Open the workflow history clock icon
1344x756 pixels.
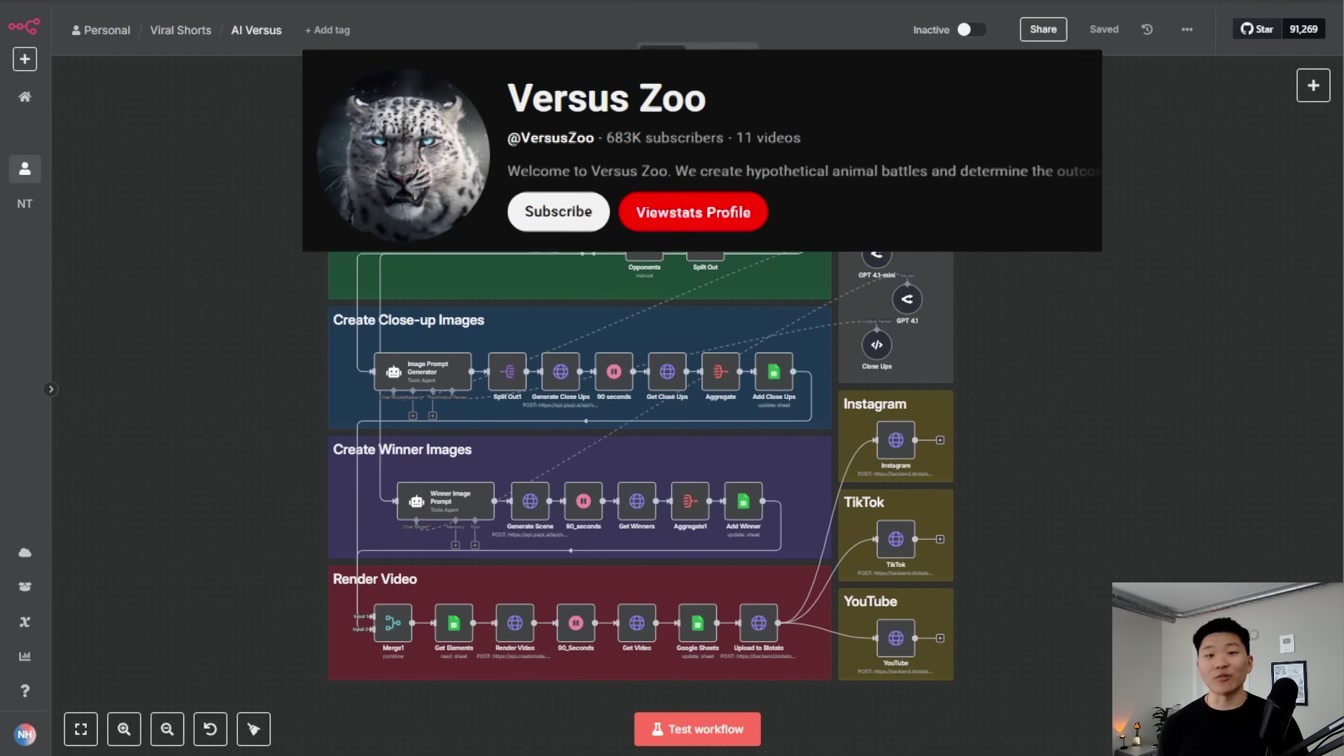pyautogui.click(x=1147, y=30)
